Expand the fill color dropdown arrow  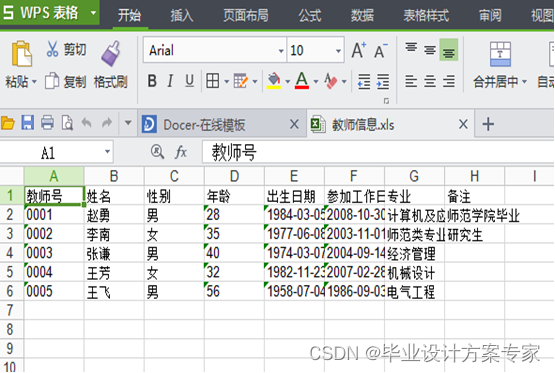click(x=287, y=82)
